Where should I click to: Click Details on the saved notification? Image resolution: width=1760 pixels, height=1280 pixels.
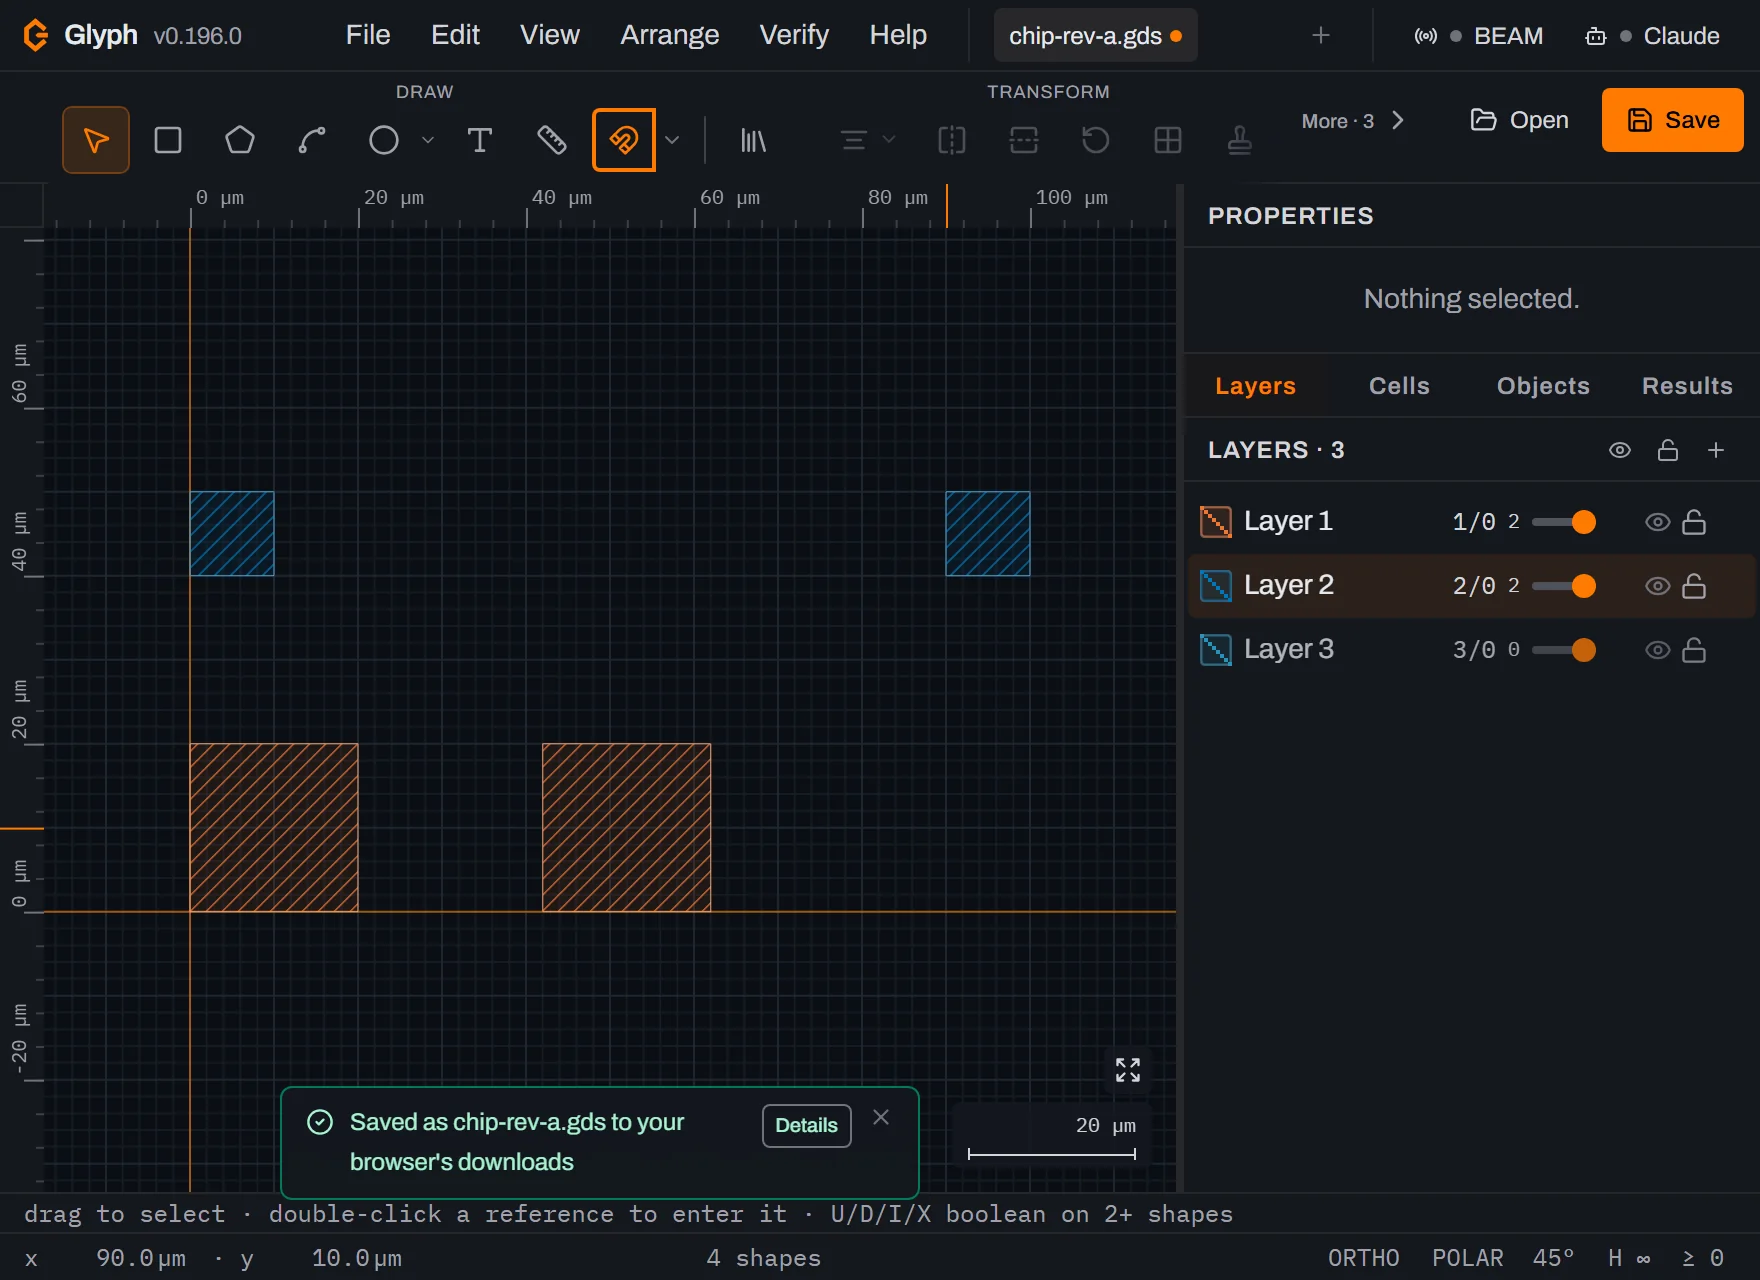click(x=807, y=1126)
